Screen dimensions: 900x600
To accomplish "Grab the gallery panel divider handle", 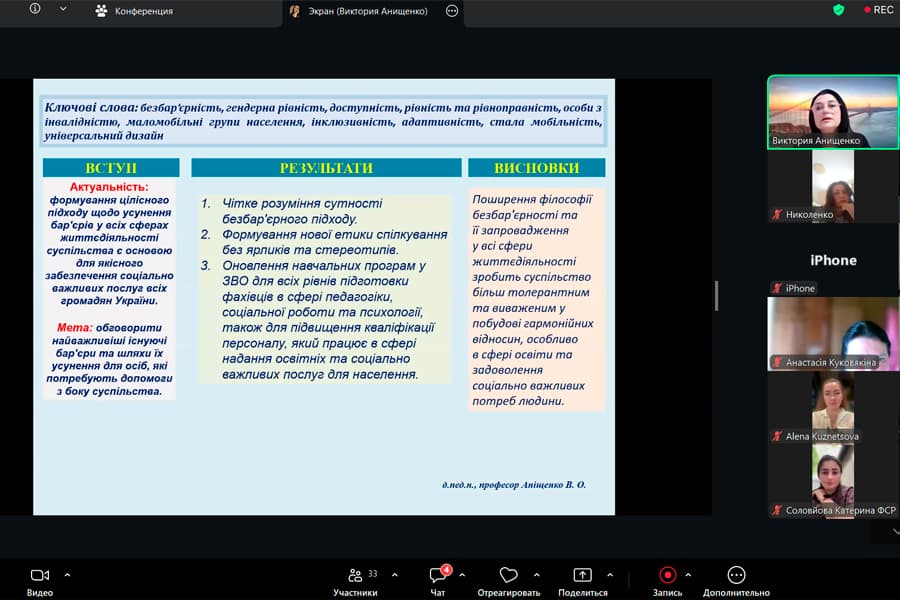I will click(x=716, y=296).
